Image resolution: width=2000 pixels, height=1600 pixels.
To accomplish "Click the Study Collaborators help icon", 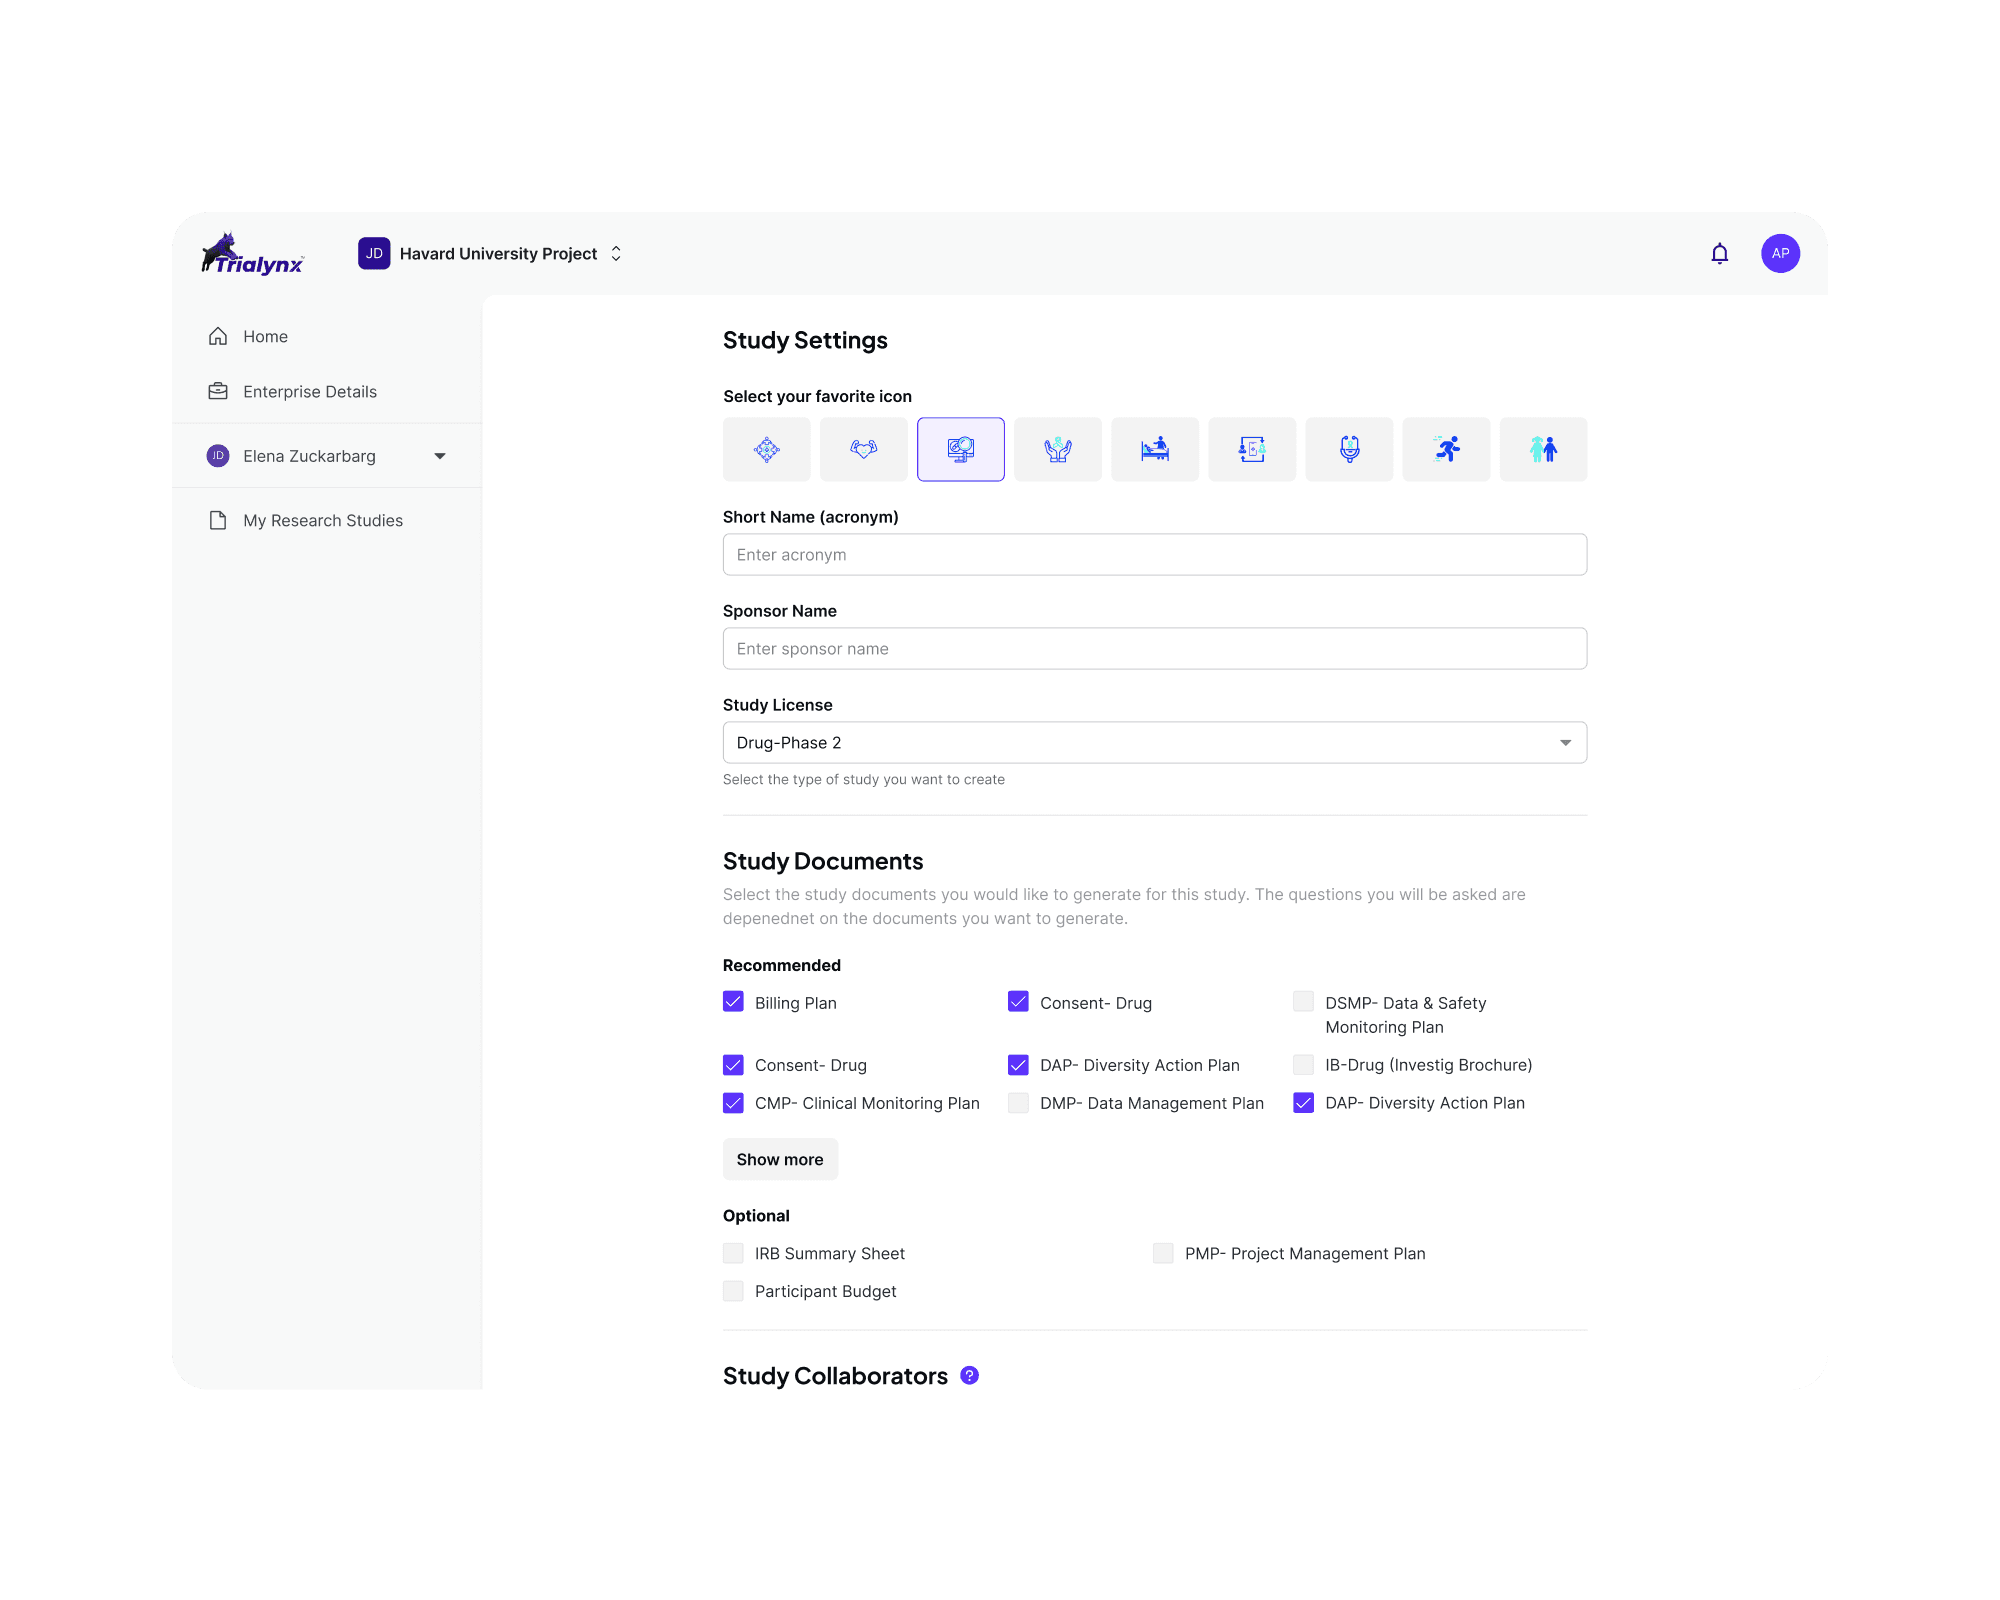I will [x=969, y=1375].
